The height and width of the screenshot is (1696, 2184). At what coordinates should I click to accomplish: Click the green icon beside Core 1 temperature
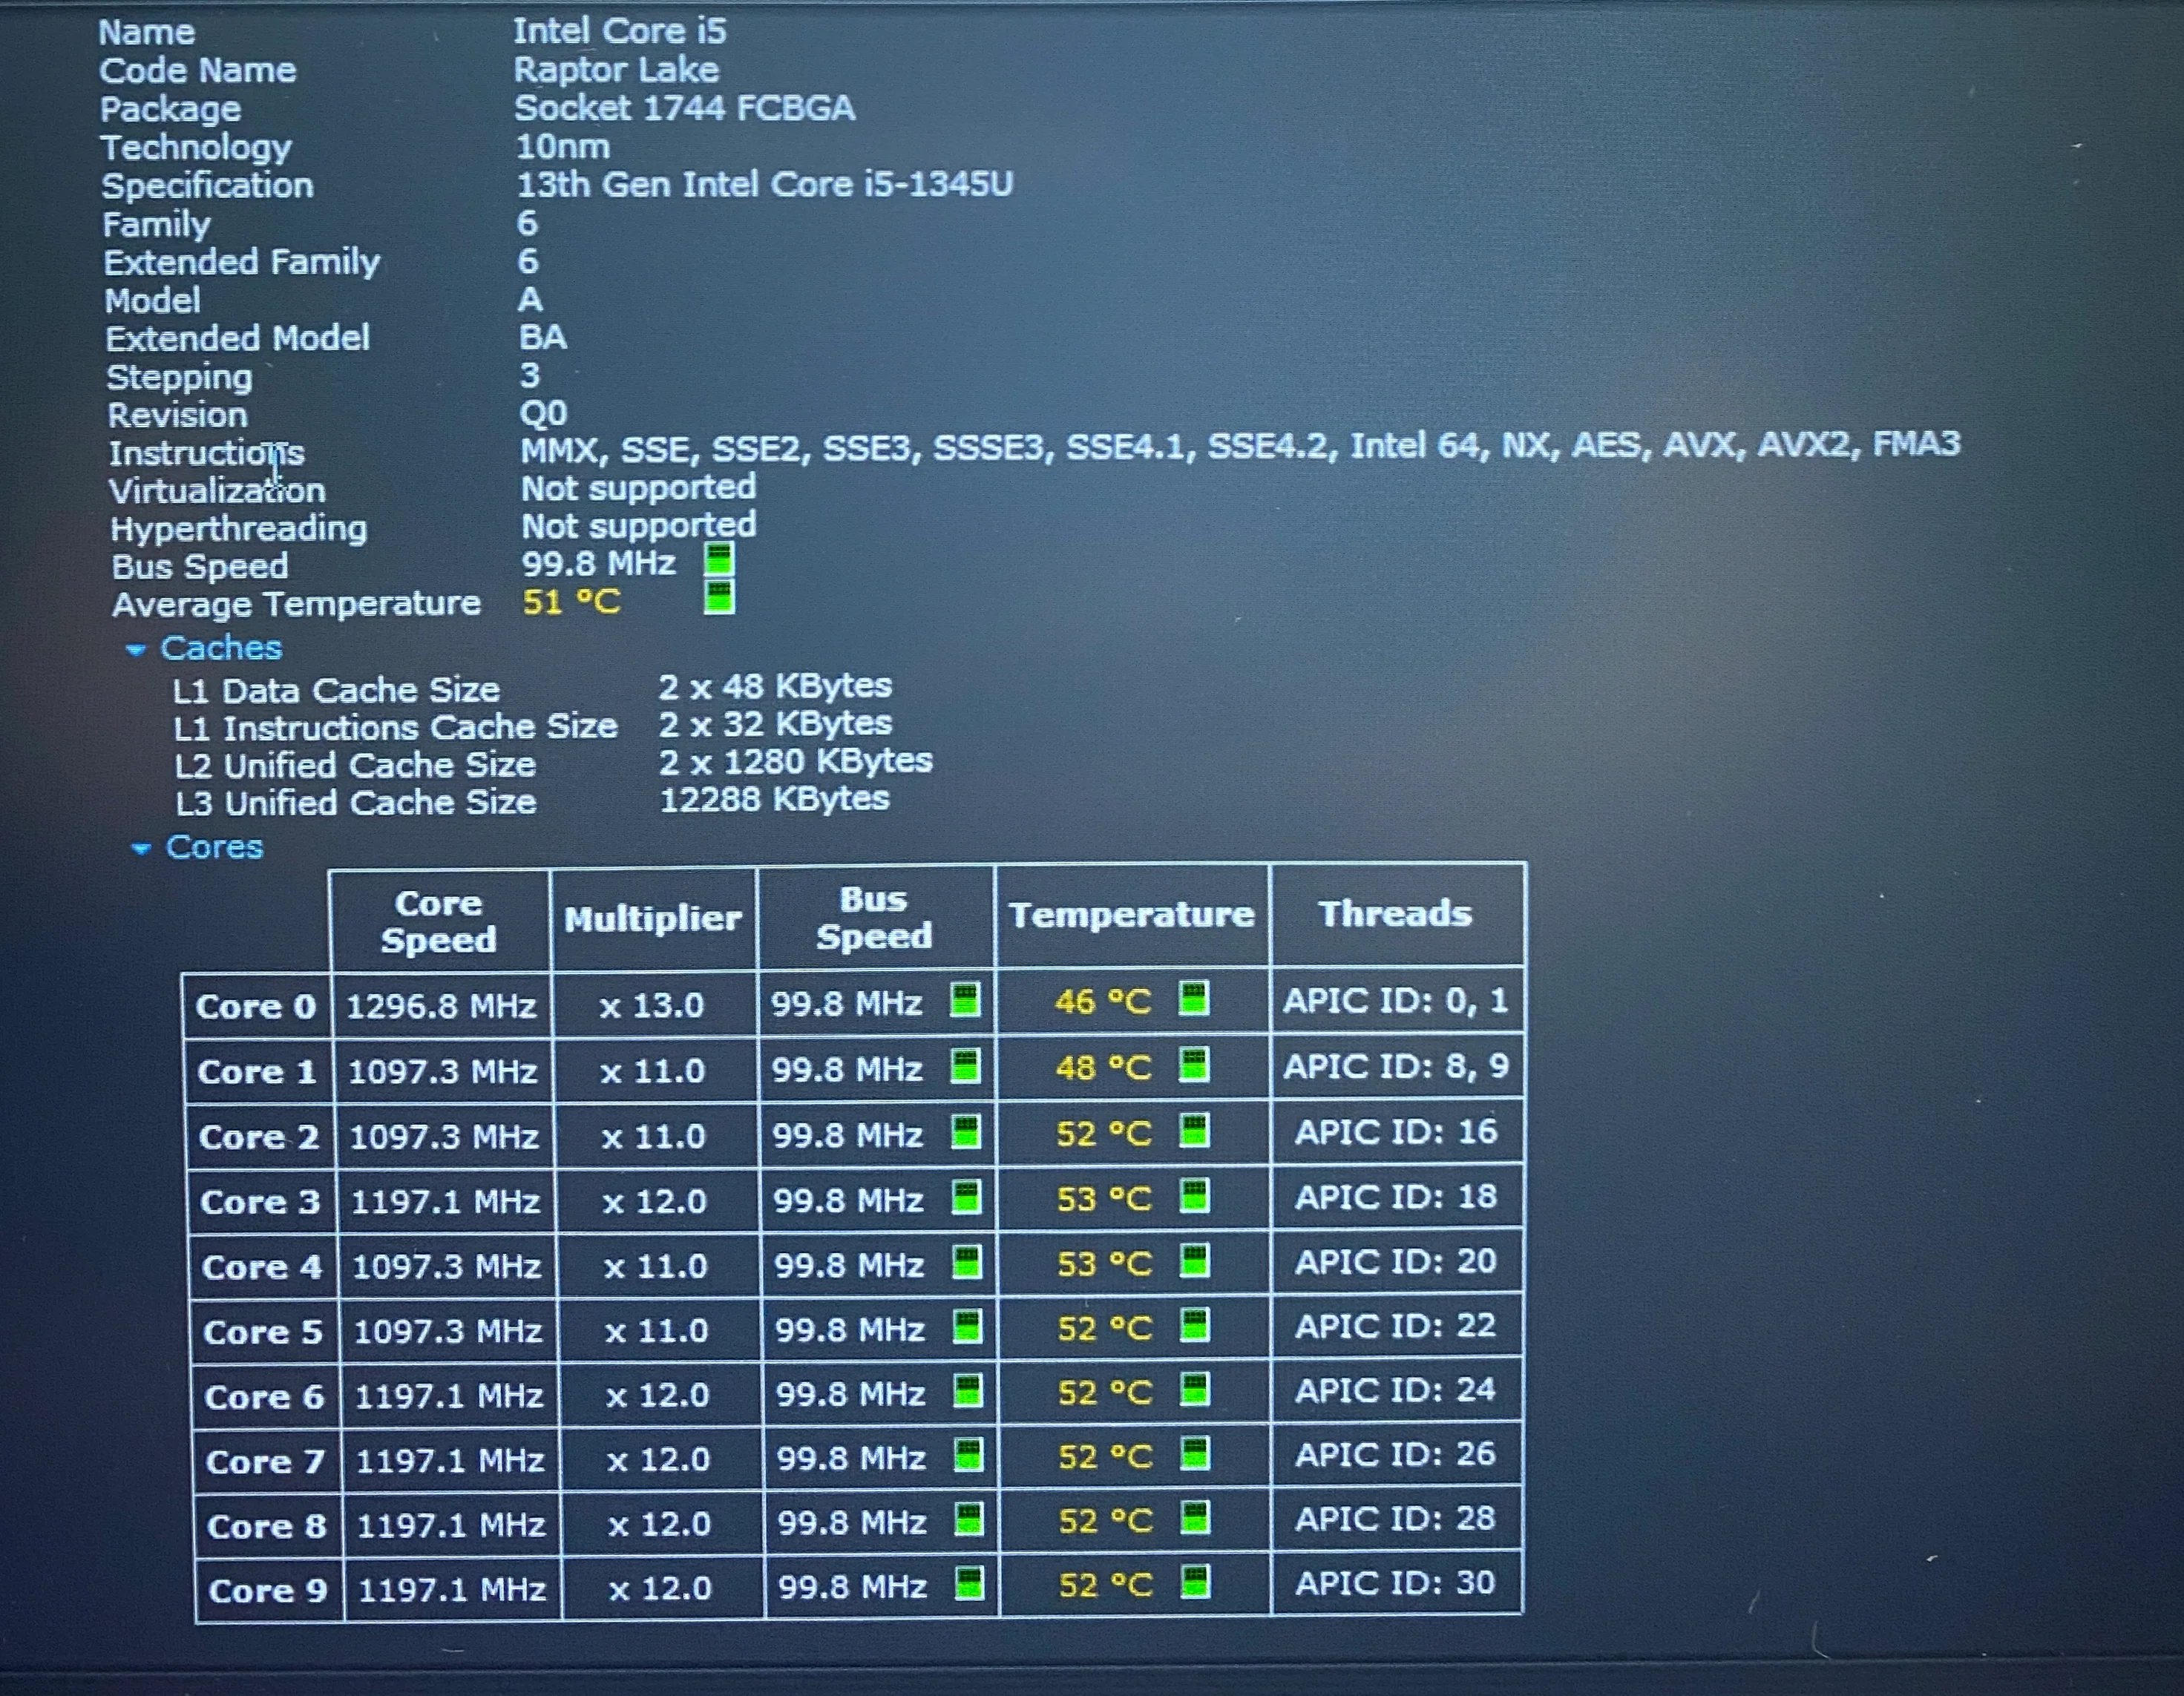click(x=1194, y=1064)
